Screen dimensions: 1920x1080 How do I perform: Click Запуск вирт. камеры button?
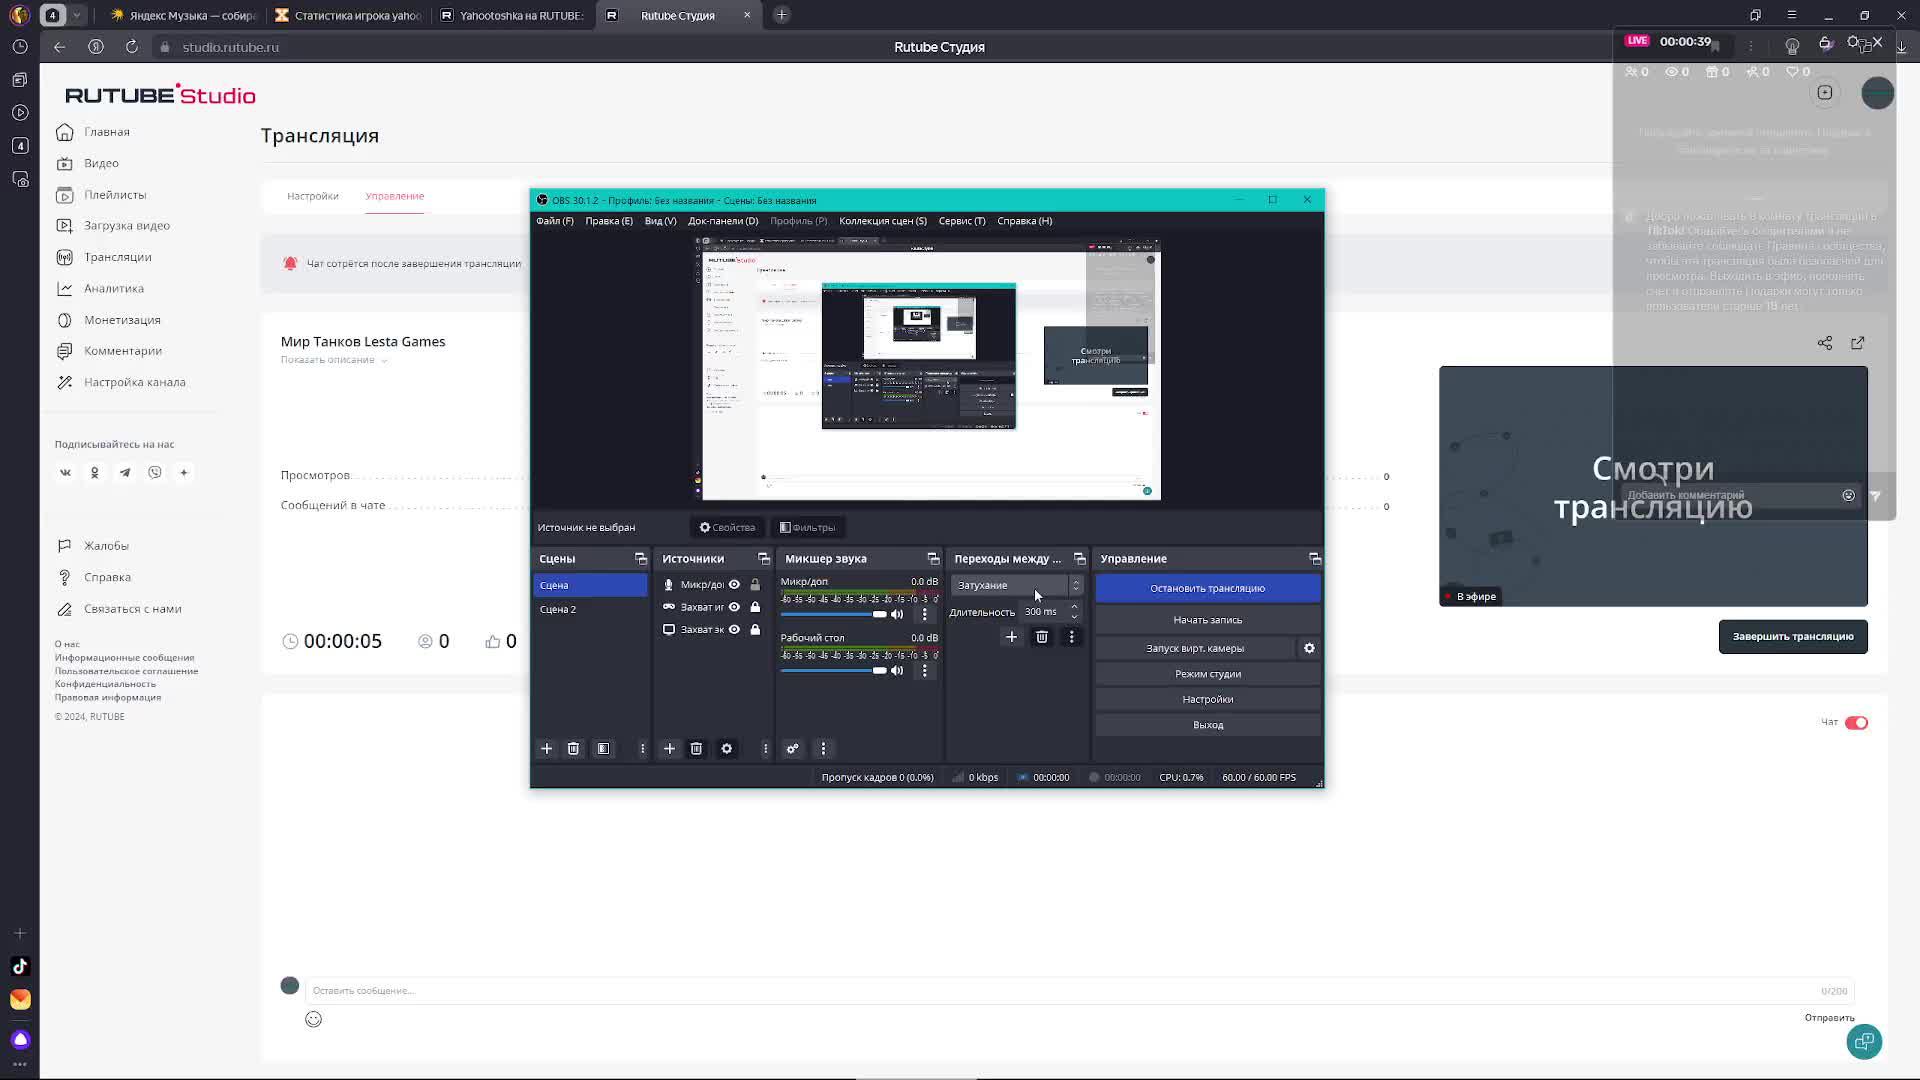pyautogui.click(x=1195, y=648)
